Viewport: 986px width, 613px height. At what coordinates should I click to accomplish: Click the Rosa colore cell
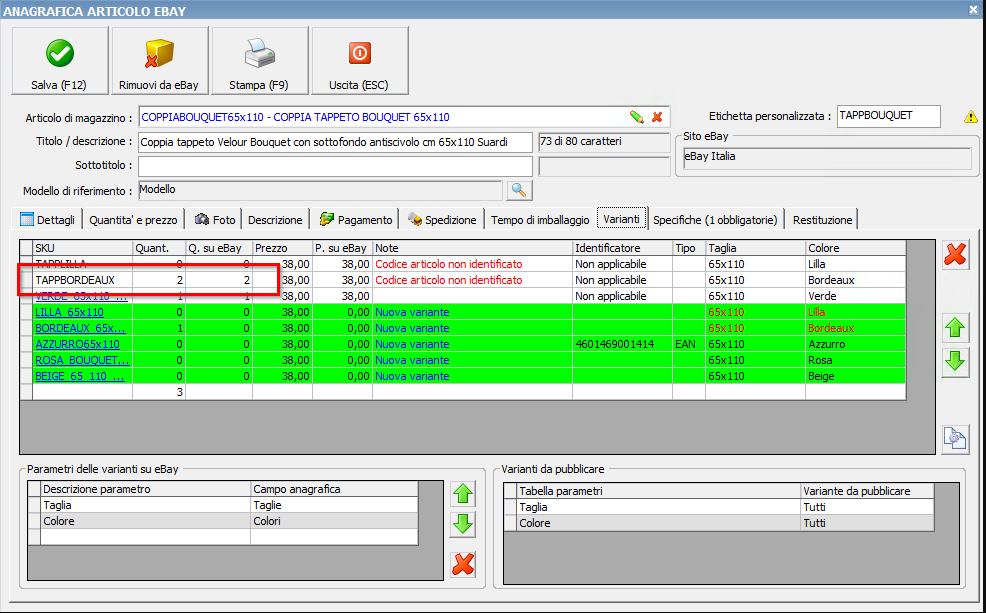coord(855,360)
